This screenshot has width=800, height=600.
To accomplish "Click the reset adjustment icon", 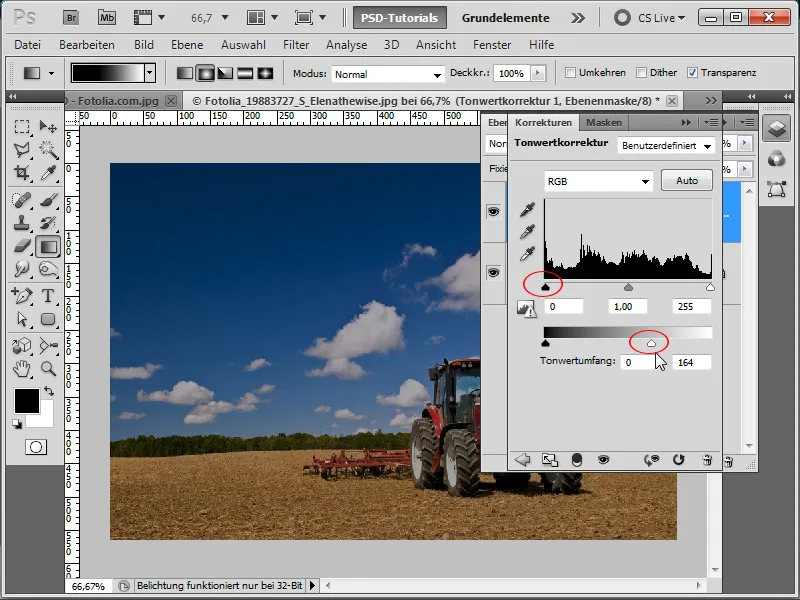I will [678, 460].
